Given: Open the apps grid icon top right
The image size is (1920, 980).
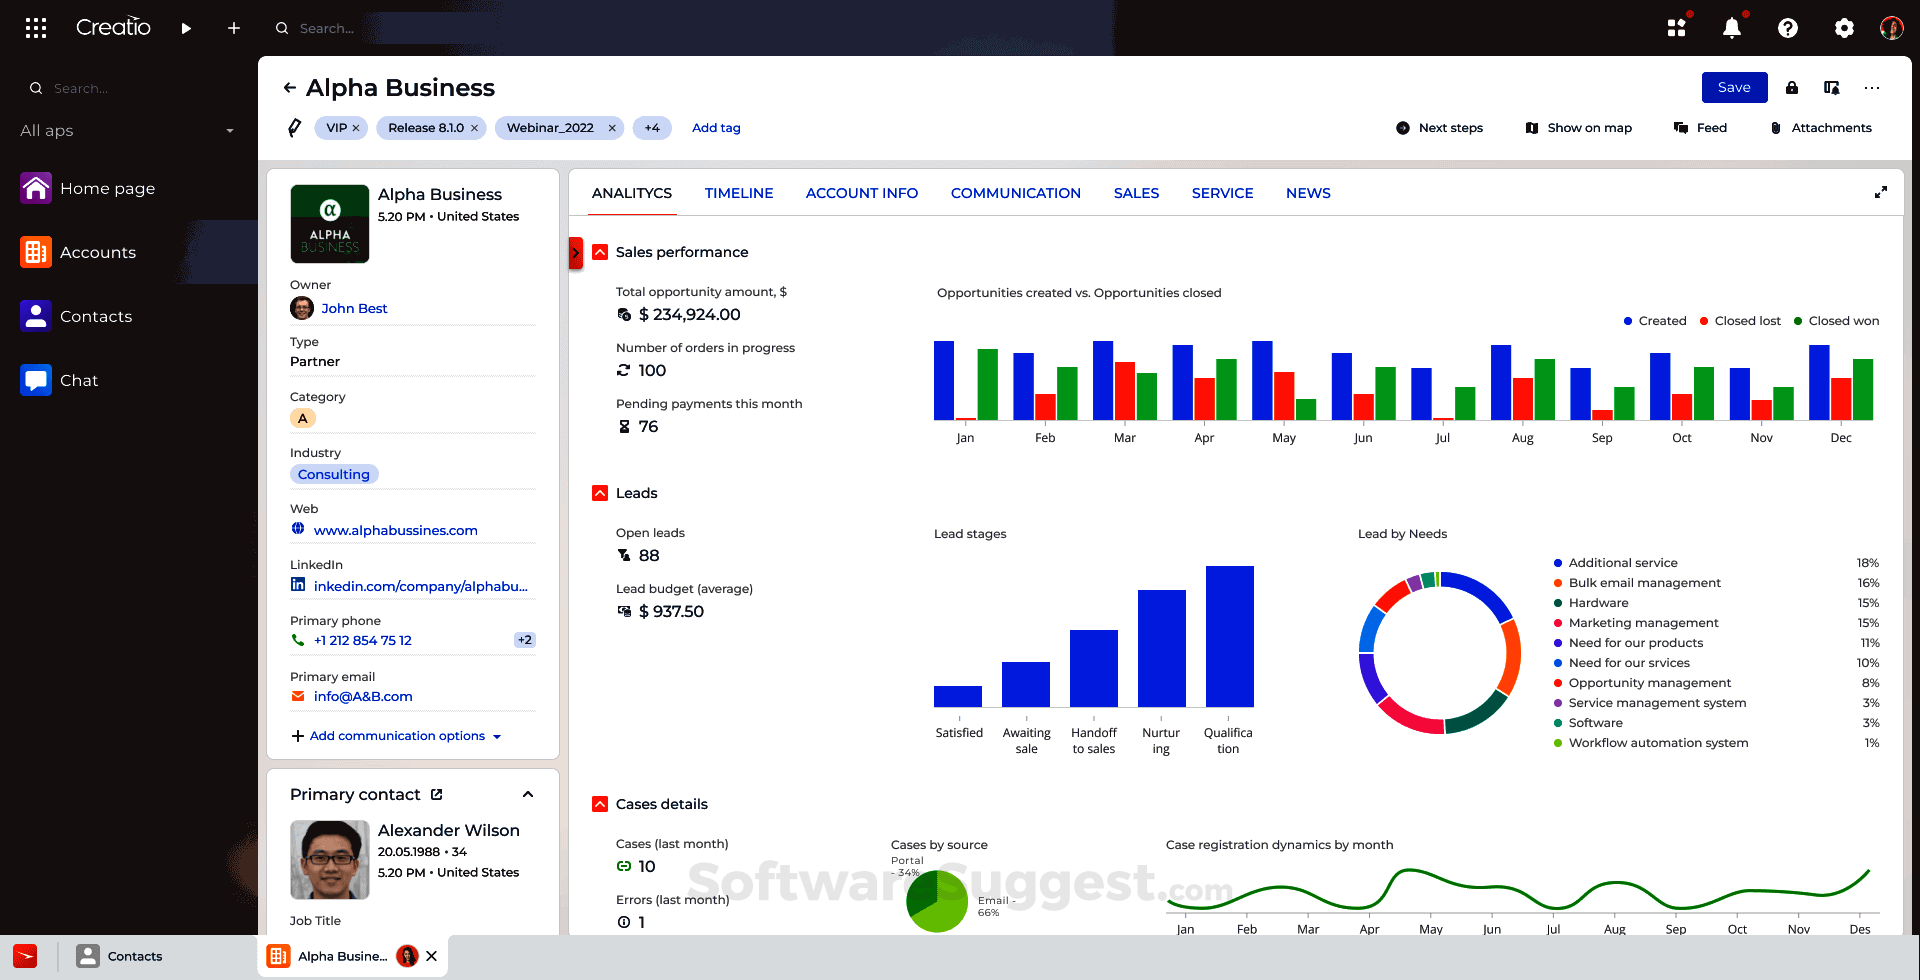Looking at the screenshot, I should tap(1676, 27).
